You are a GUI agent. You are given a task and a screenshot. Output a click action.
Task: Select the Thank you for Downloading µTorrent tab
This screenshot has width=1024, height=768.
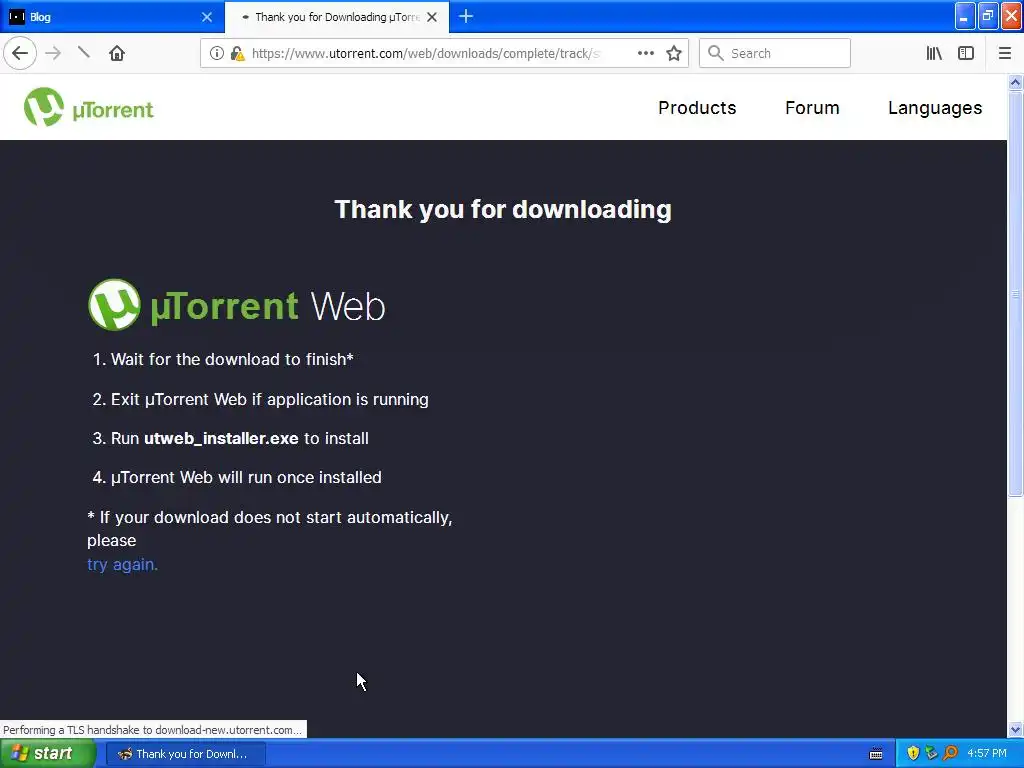coord(336,17)
